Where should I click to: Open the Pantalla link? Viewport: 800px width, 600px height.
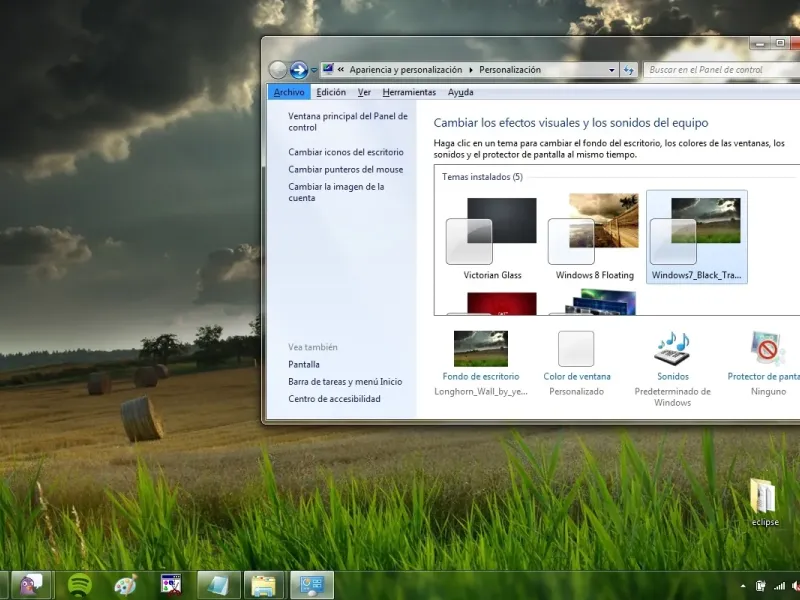304,364
